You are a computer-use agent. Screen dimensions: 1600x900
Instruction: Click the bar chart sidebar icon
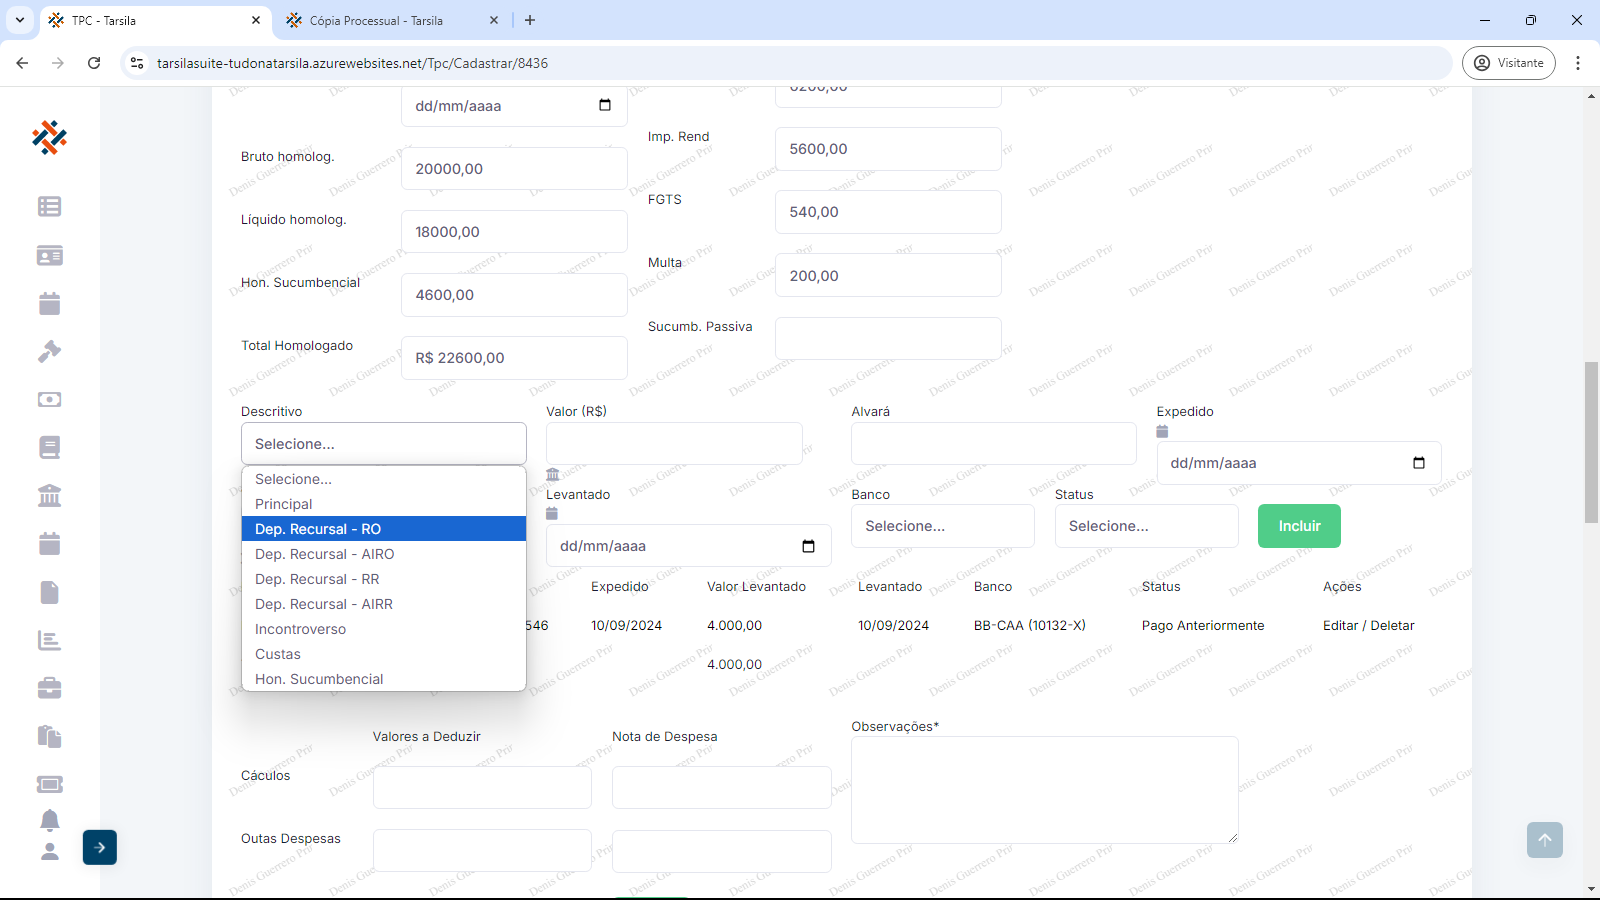49,640
